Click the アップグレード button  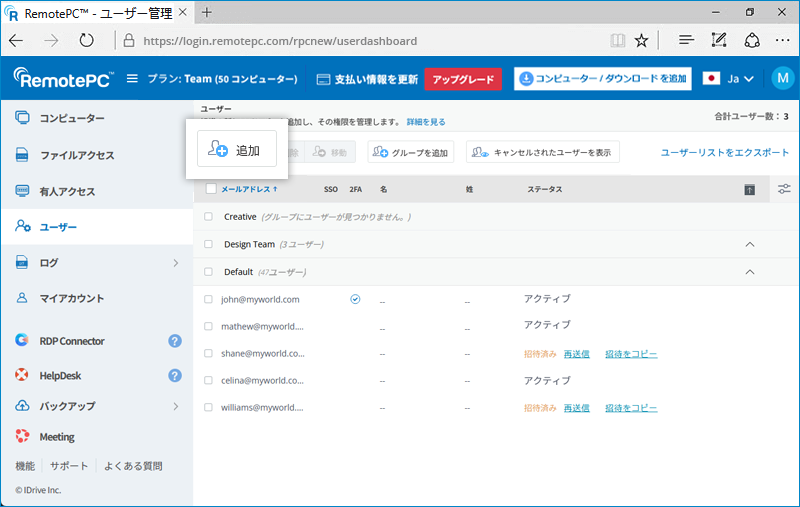click(x=463, y=79)
